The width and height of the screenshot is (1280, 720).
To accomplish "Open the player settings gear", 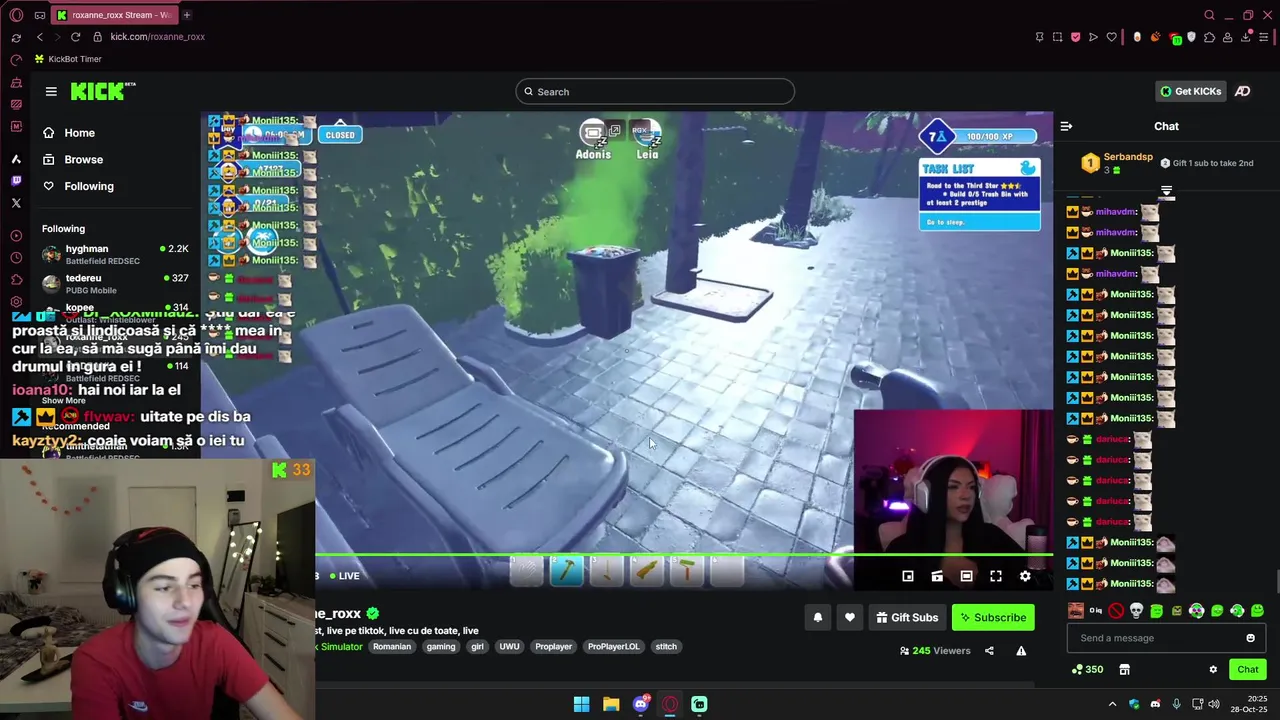I will coord(1024,576).
